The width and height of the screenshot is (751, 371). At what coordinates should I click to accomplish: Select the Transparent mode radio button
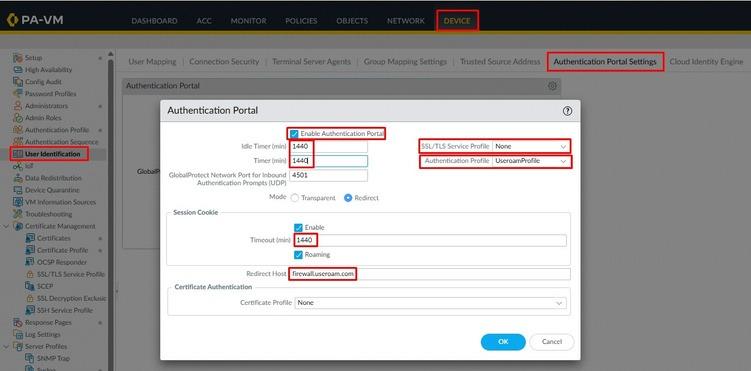click(x=295, y=198)
